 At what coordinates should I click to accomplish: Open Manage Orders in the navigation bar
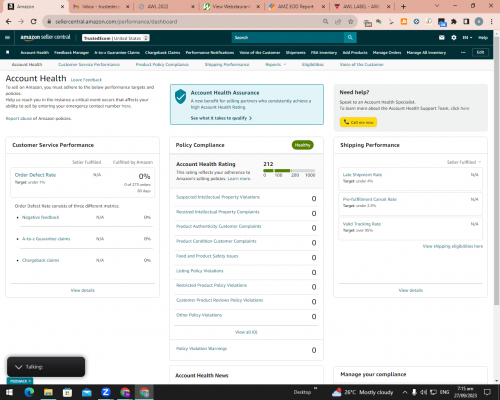point(387,52)
